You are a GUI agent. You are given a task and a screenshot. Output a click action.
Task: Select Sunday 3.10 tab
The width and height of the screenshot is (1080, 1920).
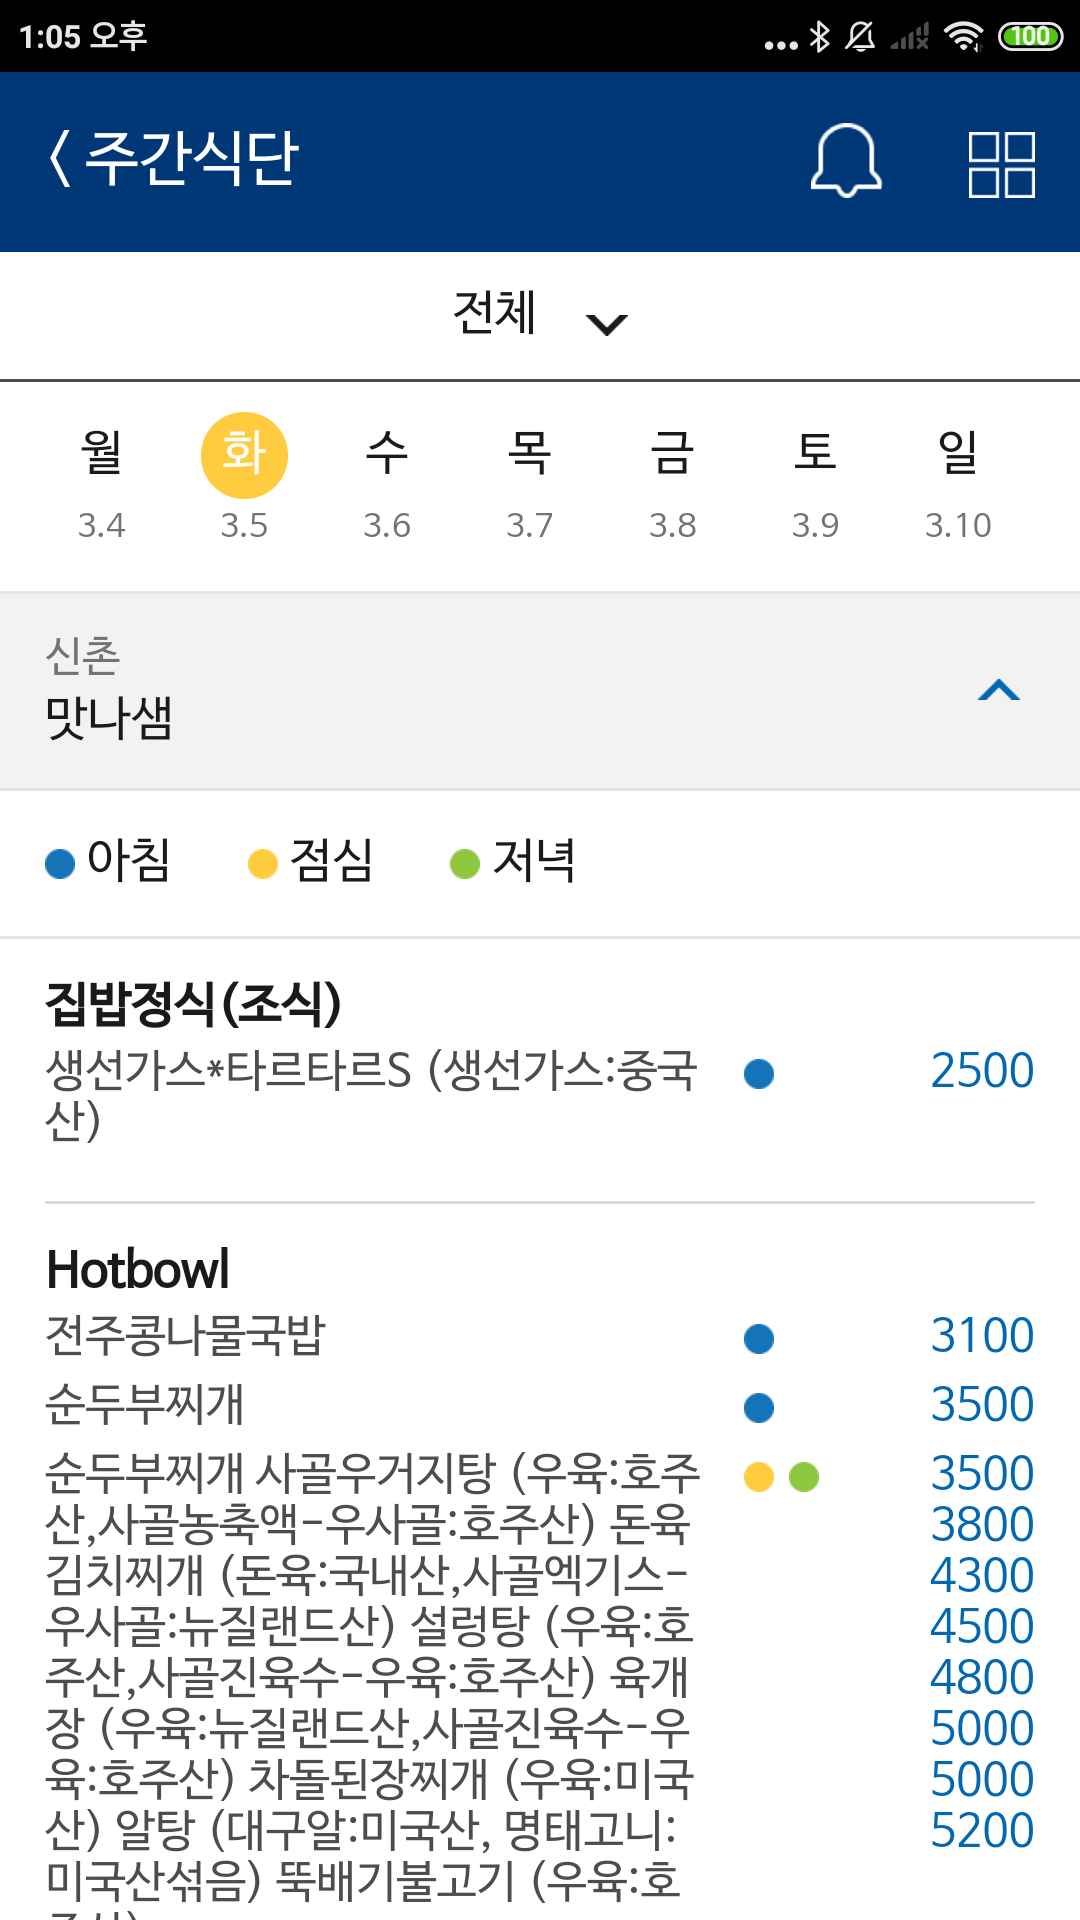pos(958,482)
